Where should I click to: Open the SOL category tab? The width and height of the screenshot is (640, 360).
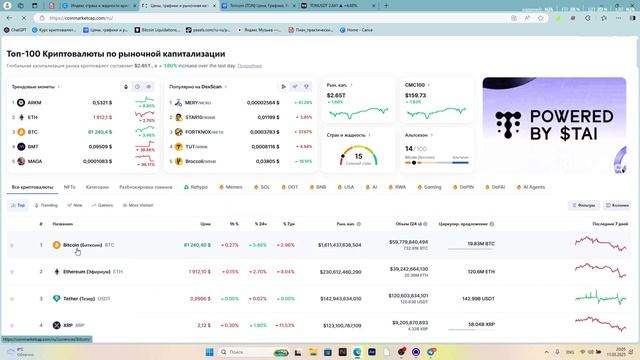point(262,187)
